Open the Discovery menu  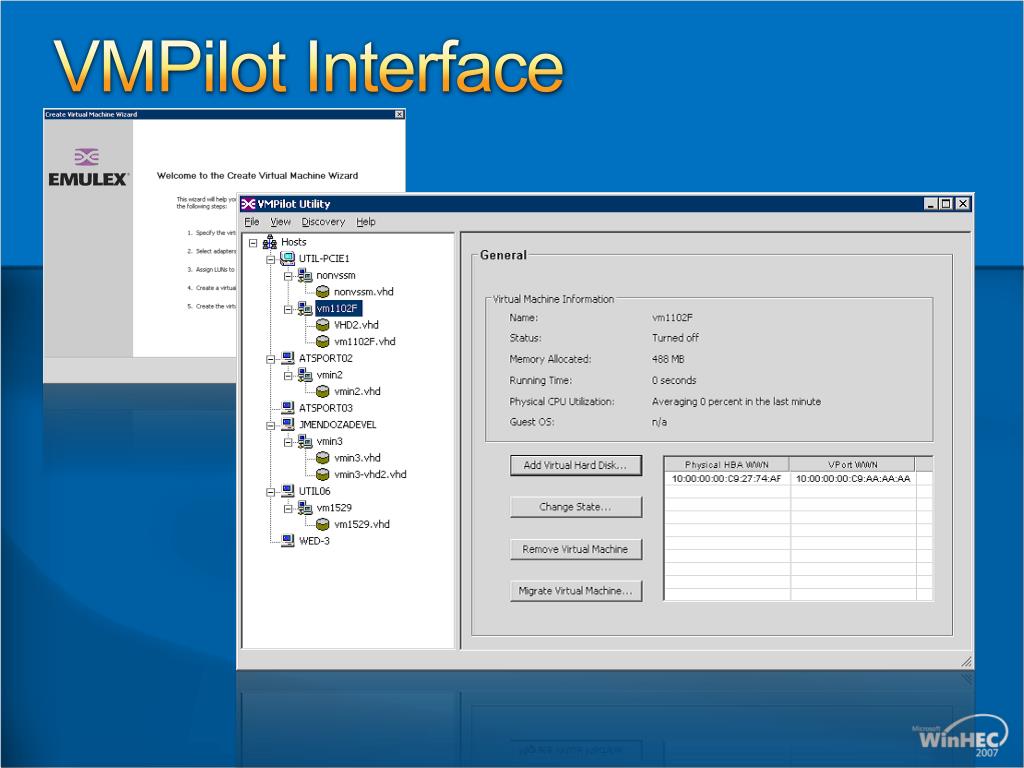coord(323,222)
